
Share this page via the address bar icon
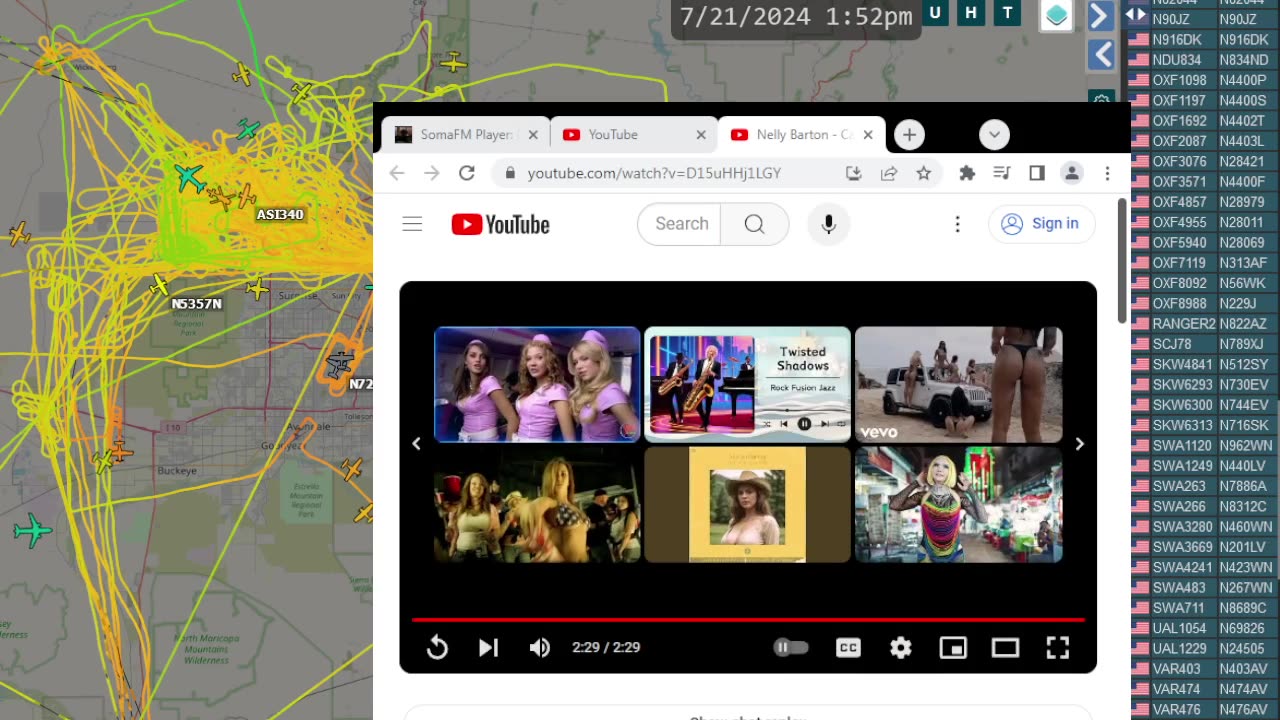[888, 173]
